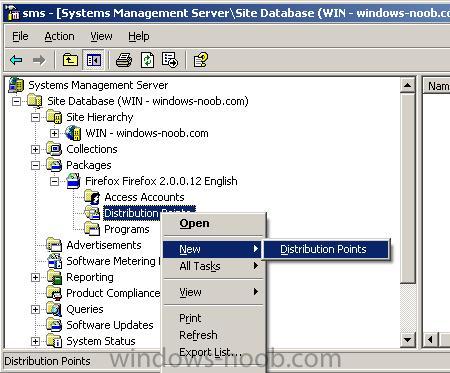
Task: Click the sms title bar application icon
Action: tap(13, 13)
